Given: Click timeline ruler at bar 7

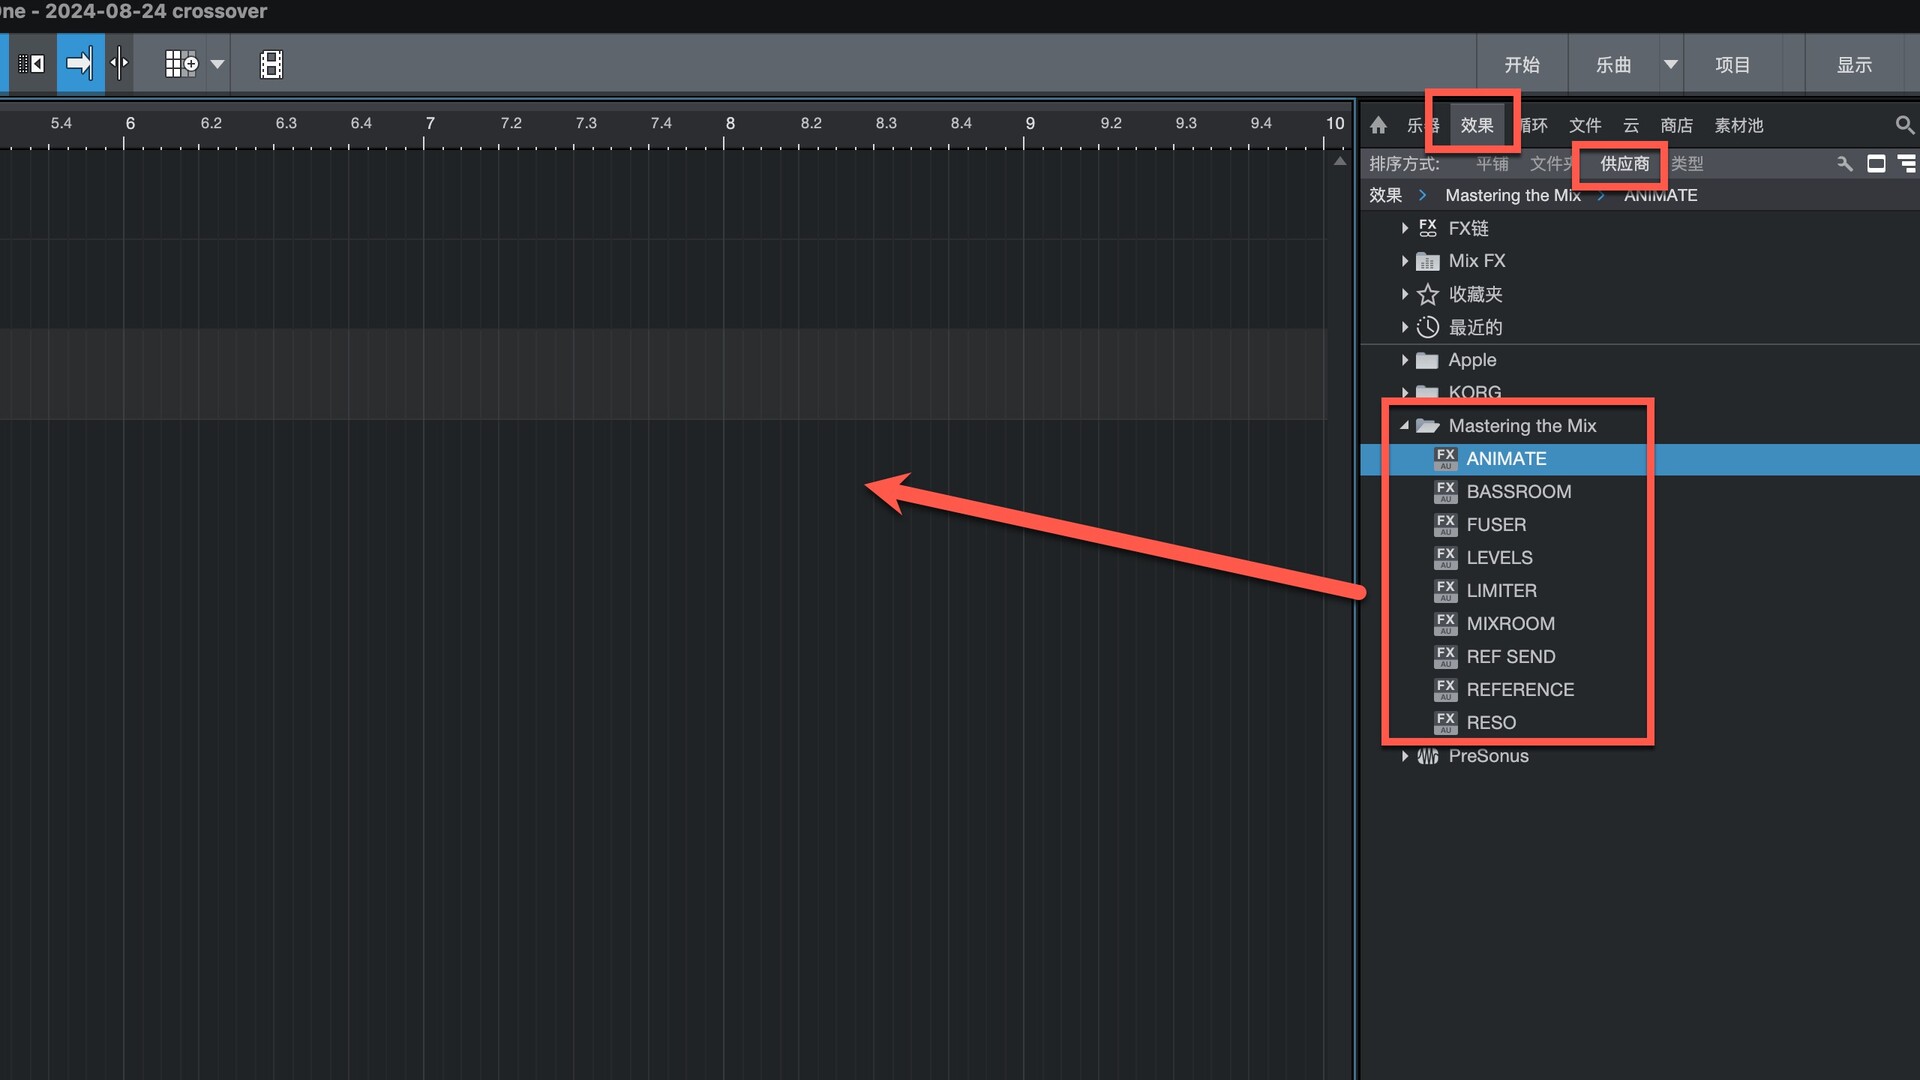Looking at the screenshot, I should point(430,124).
